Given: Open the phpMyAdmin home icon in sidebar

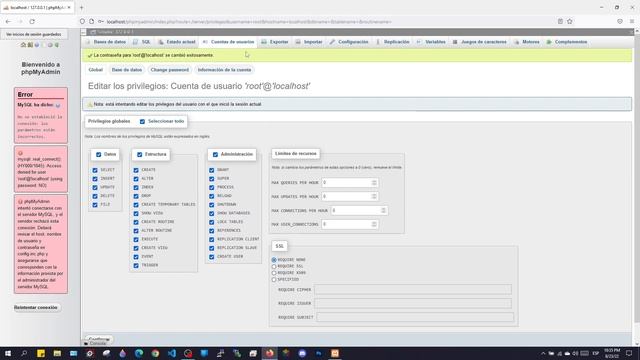Looking at the screenshot, I should click(x=23, y=45).
